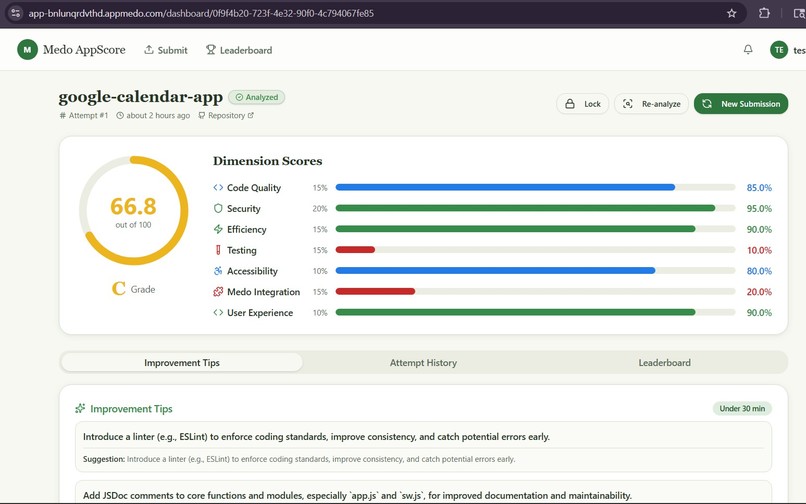Click the Efficiency lightning icon
Screen dimensions: 806x504
click(218, 229)
